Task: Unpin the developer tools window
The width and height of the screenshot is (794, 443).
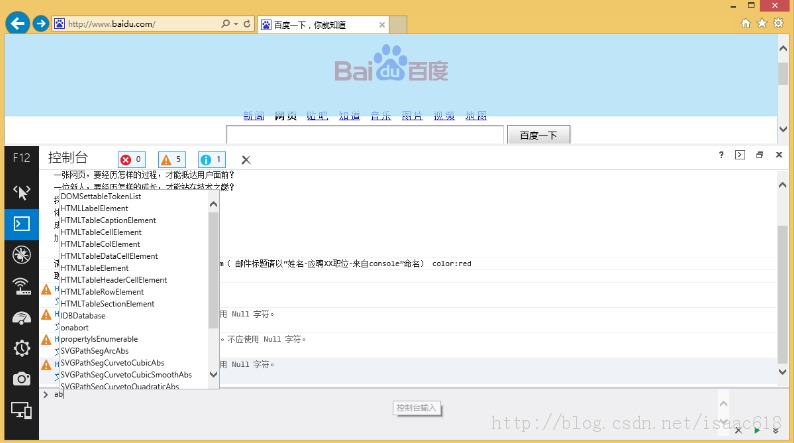Action: pyautogui.click(x=759, y=155)
